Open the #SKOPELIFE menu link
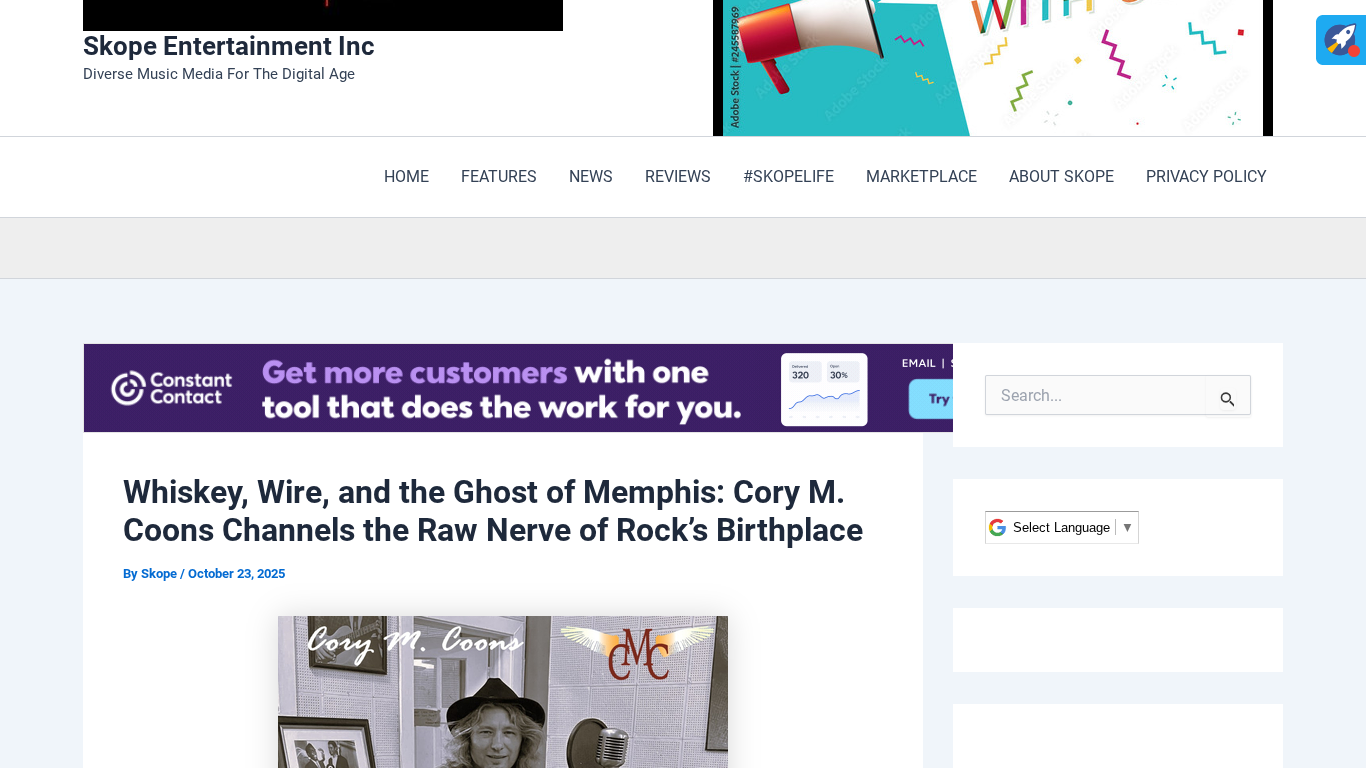The height and width of the screenshot is (768, 1366). click(788, 177)
